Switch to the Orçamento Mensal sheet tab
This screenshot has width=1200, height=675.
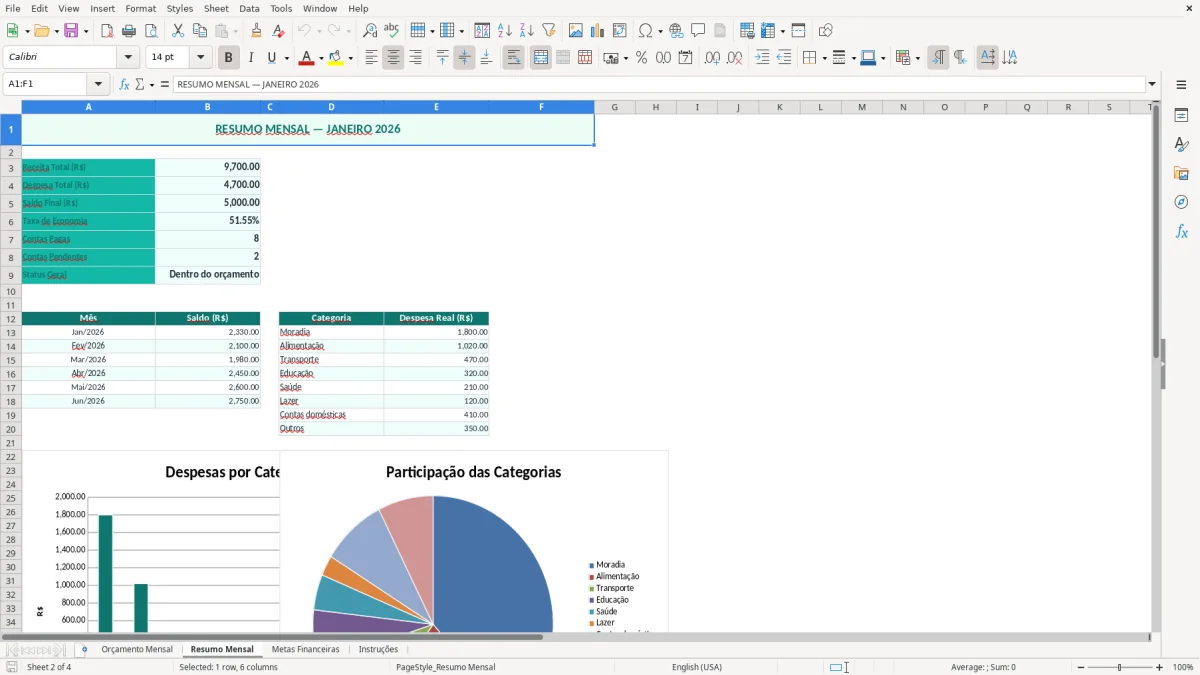point(137,649)
